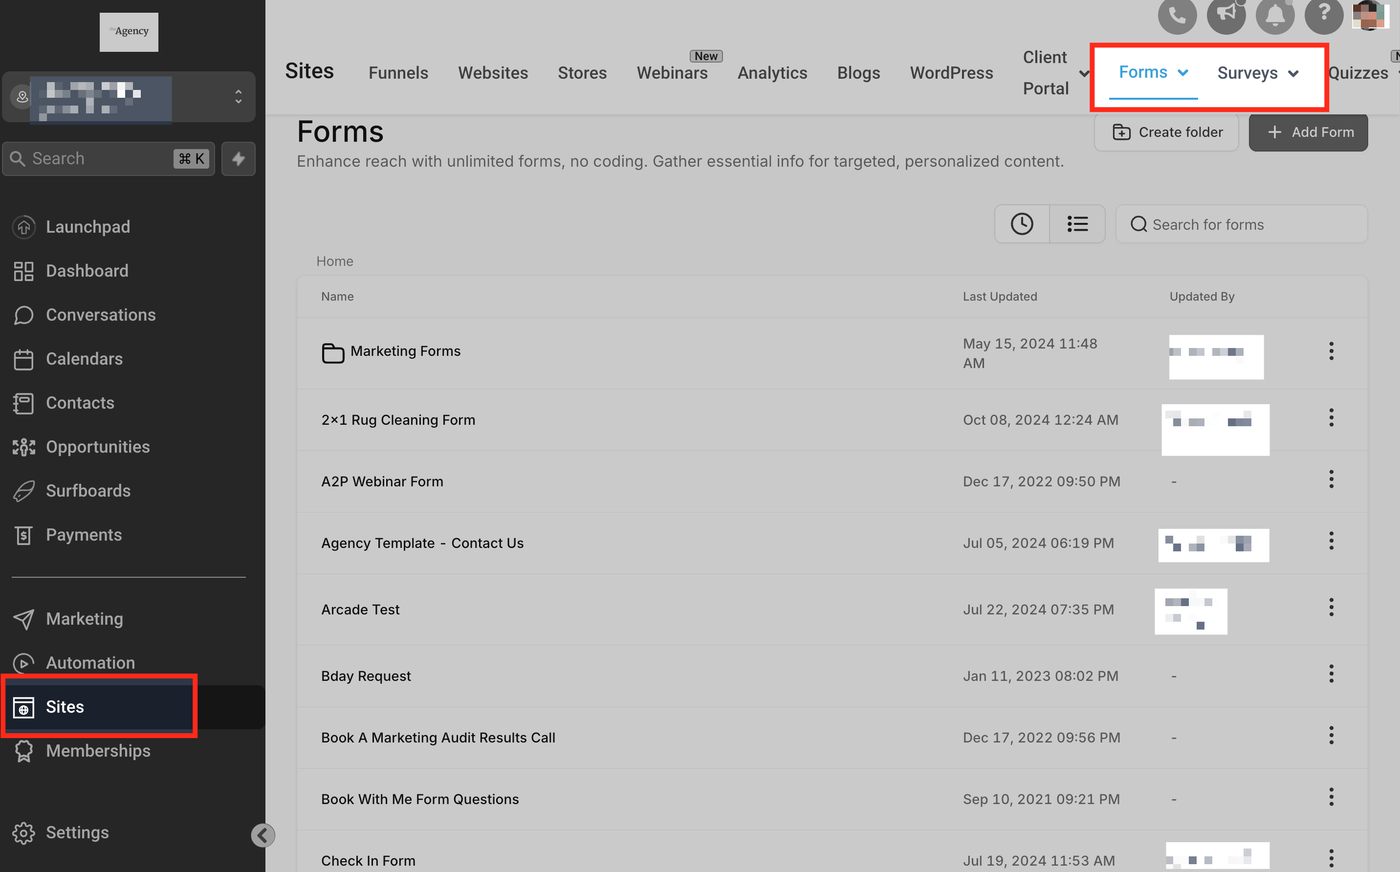The image size is (1400, 872).
Task: Open three-dot menu for Marketing Forms
Action: click(x=1331, y=351)
